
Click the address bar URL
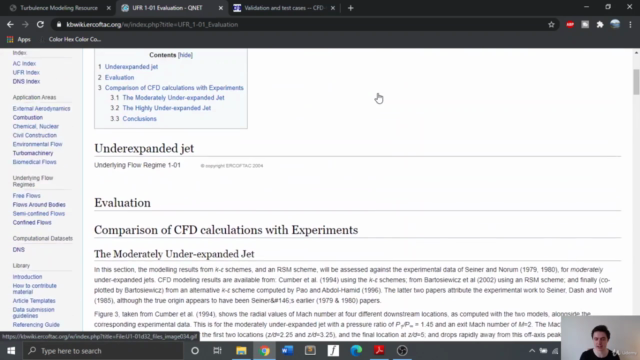point(152,24)
